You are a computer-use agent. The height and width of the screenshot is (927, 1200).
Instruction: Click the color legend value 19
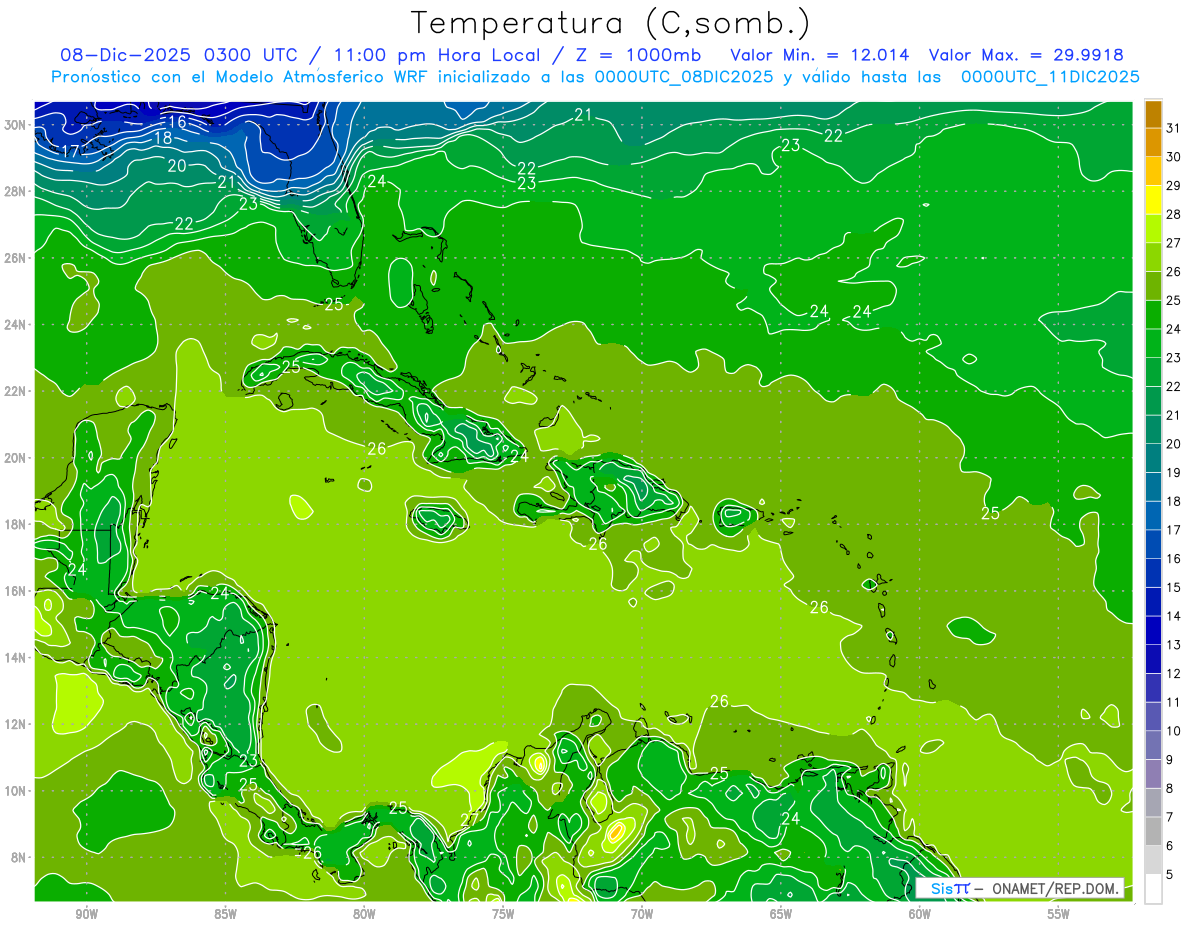click(x=1173, y=472)
